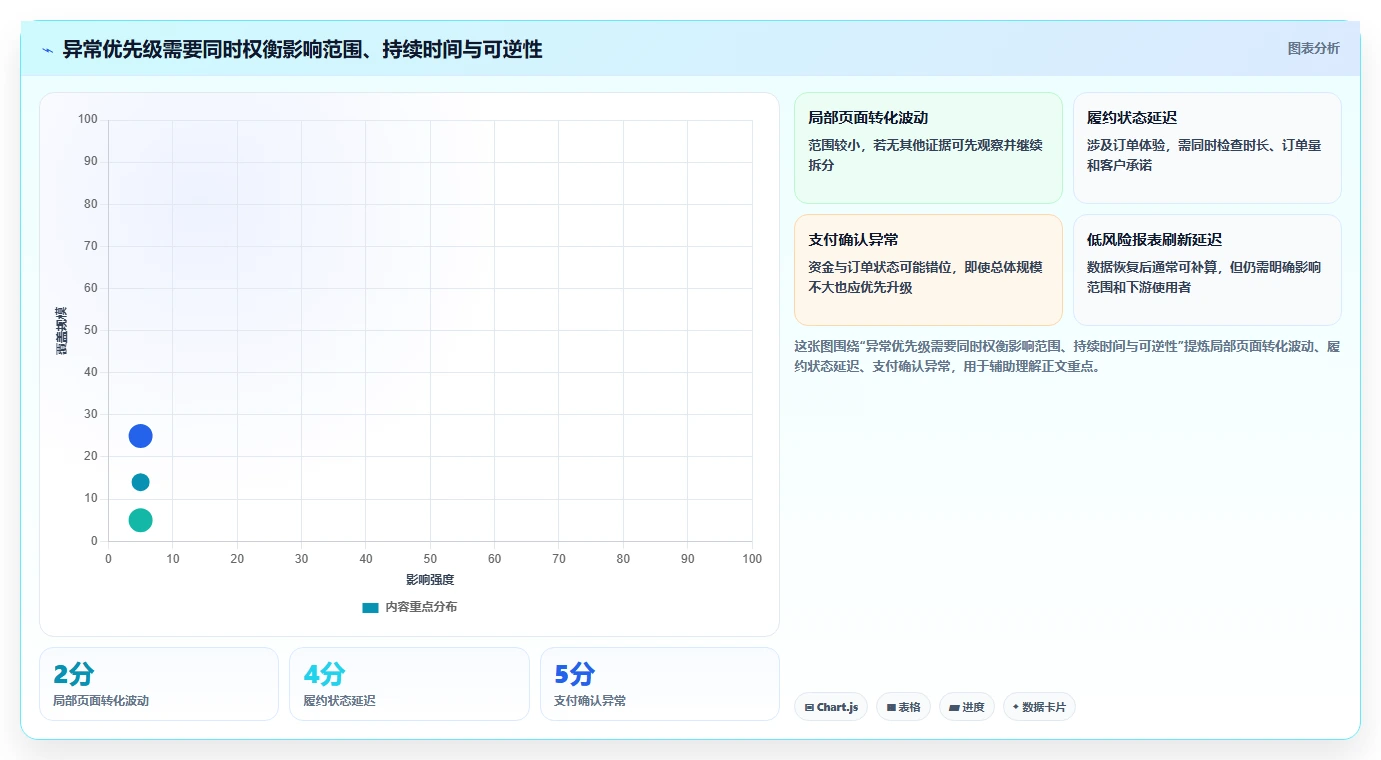This screenshot has height=760, width=1381.
Task: Open the 局部页面转化波动 card
Action: [x=928, y=148]
